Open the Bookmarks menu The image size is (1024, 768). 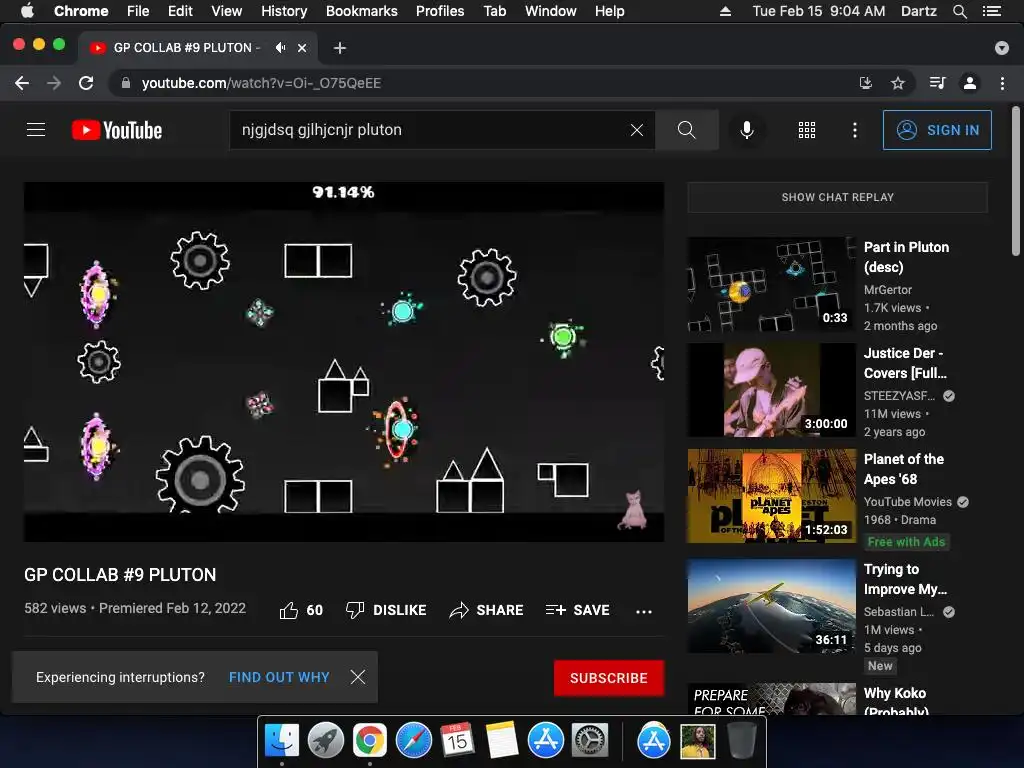tap(362, 11)
